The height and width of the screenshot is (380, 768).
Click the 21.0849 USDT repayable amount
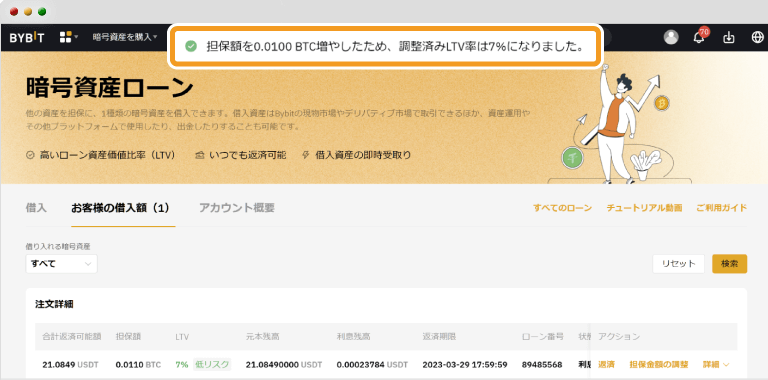point(70,364)
